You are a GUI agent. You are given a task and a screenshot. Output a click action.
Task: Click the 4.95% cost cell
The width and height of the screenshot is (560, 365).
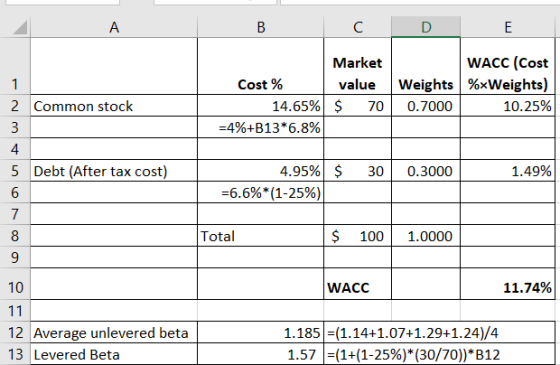[x=260, y=171]
